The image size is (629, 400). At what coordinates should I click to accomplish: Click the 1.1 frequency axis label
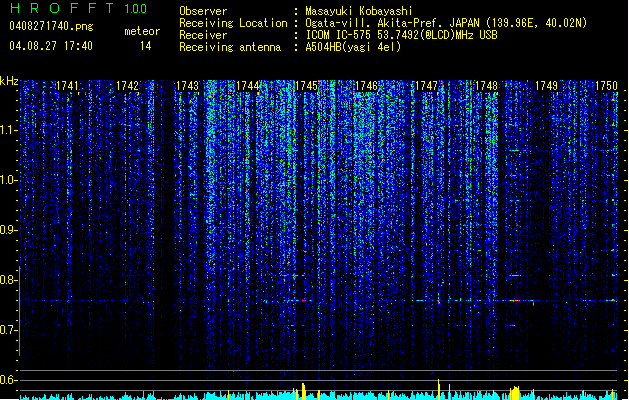tap(9, 130)
